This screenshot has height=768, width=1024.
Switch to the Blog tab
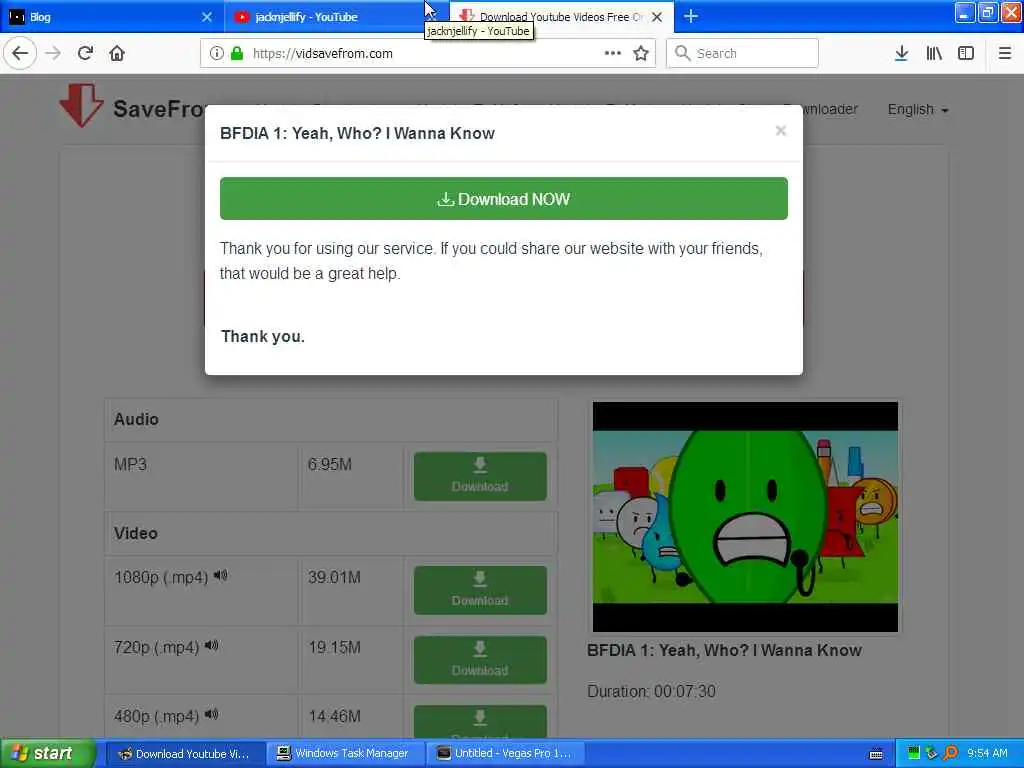(111, 17)
